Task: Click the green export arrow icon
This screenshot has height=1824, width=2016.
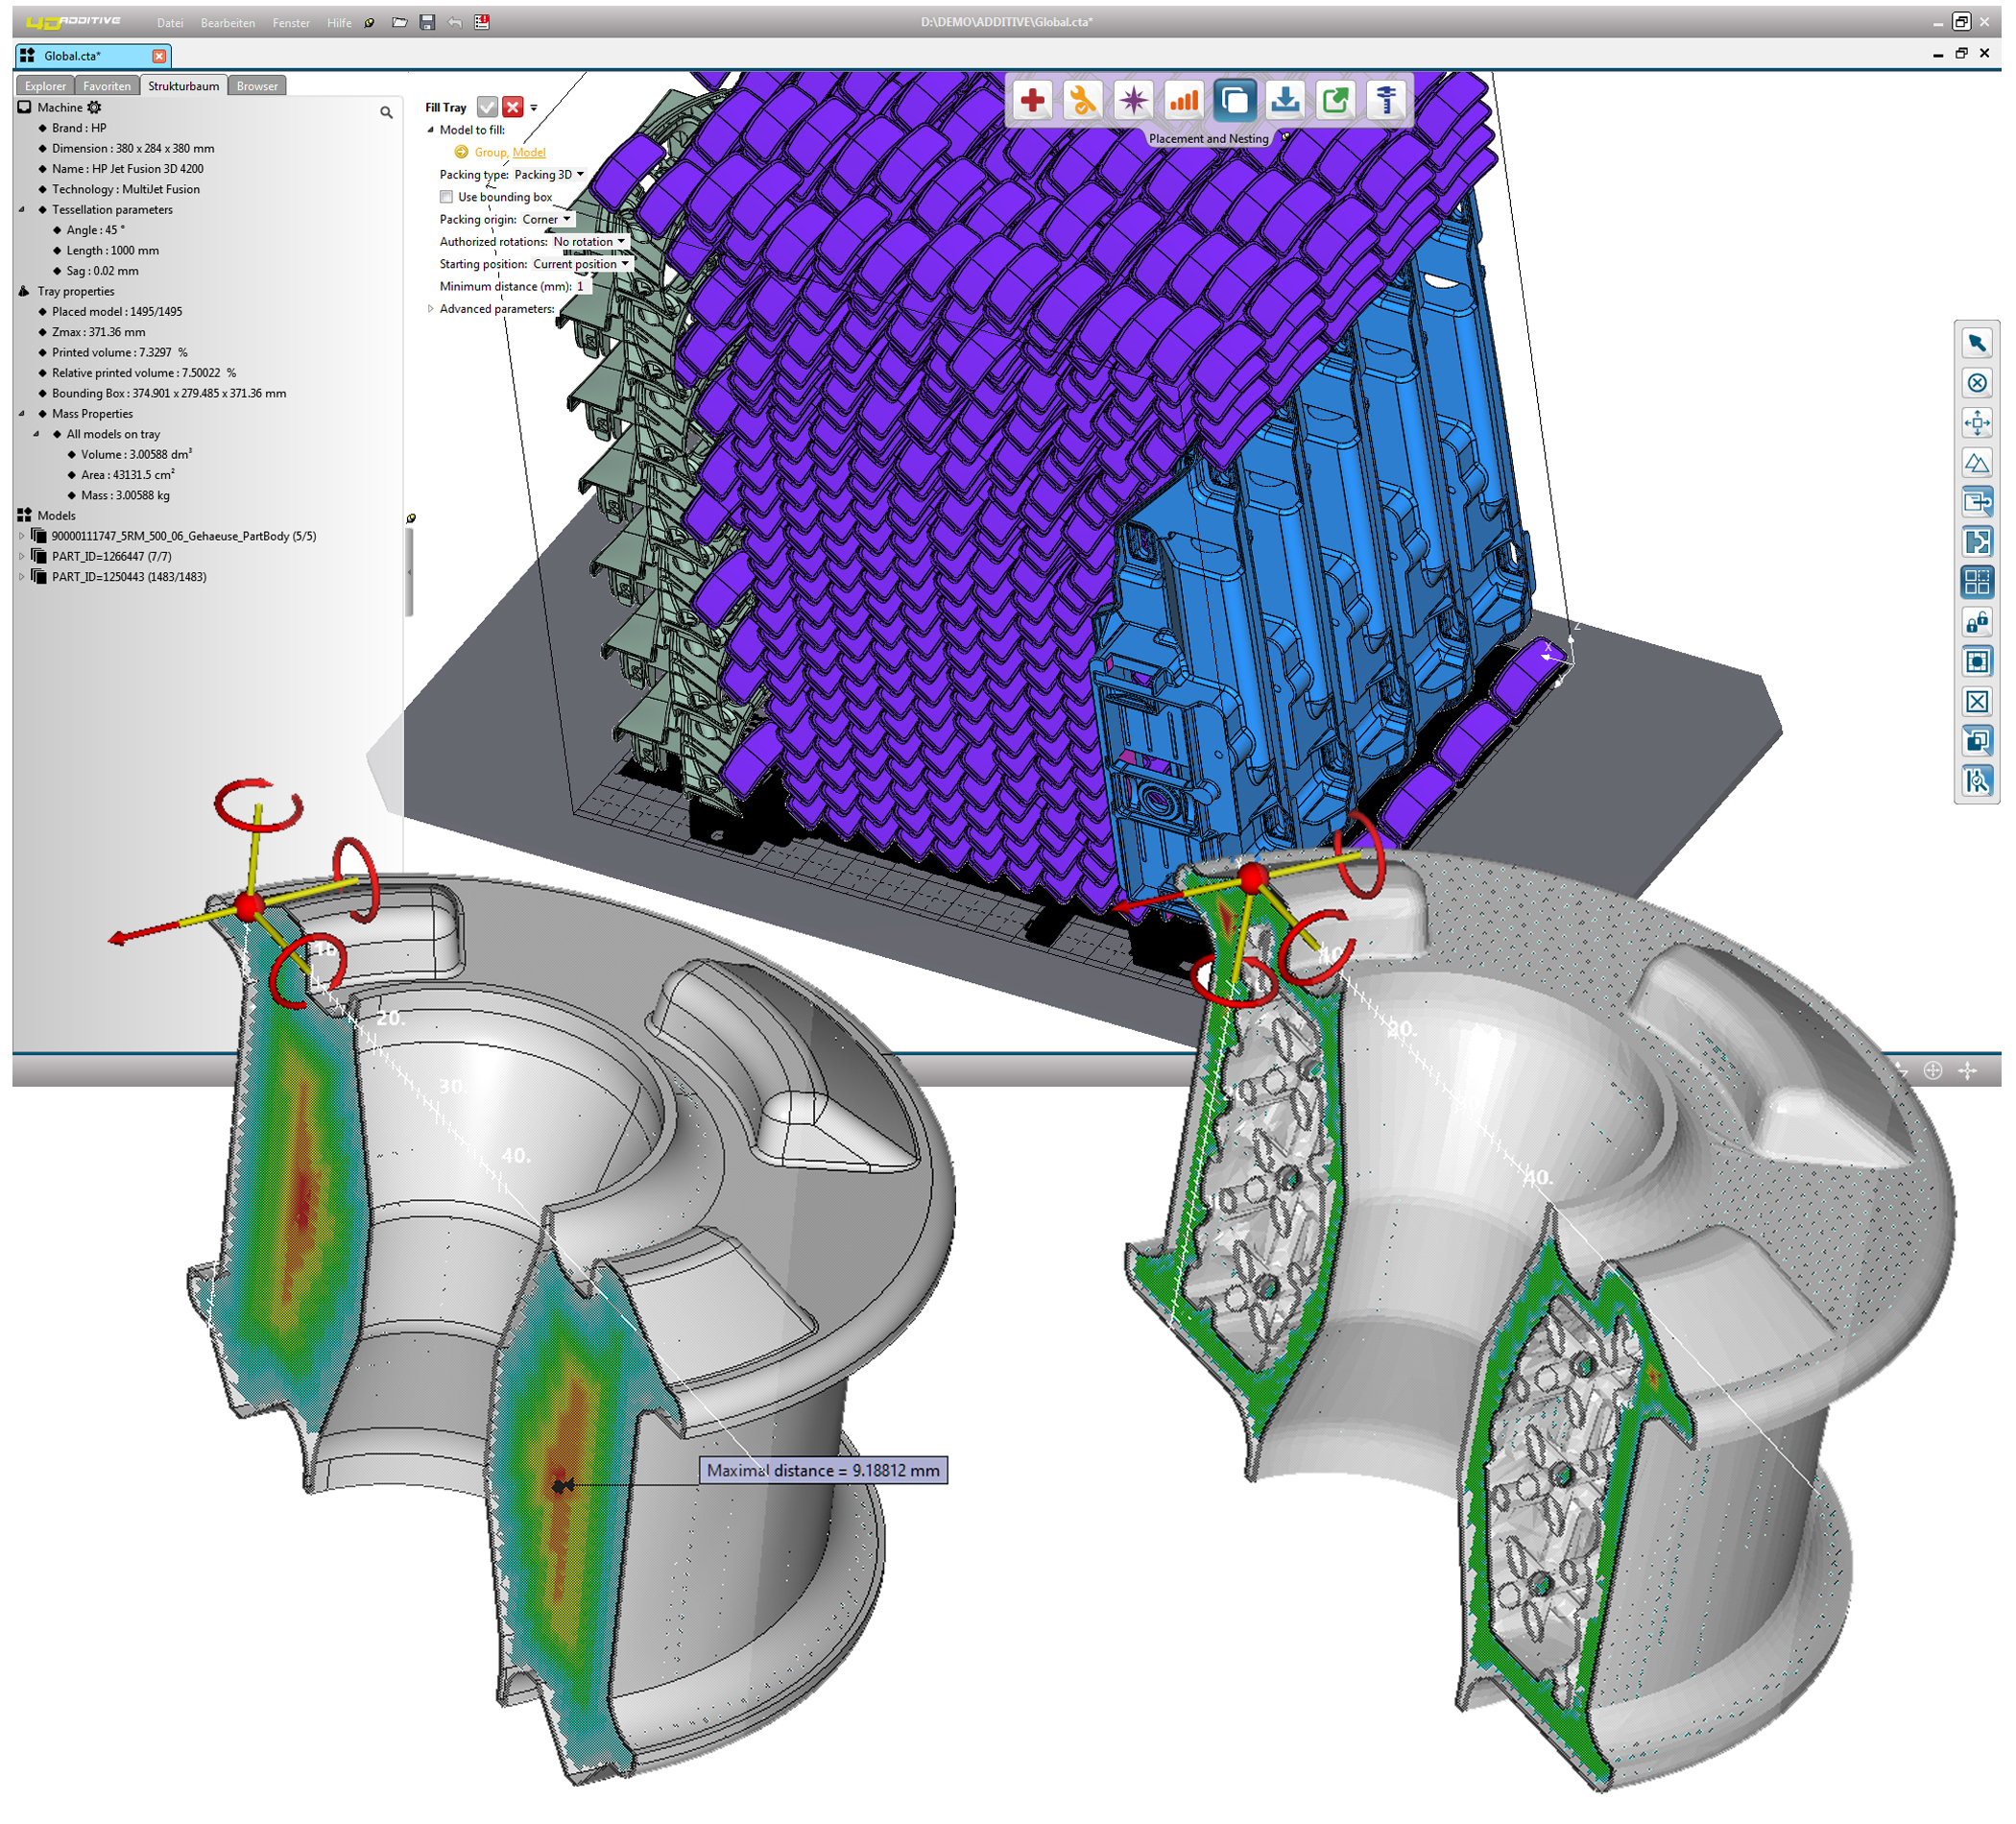Action: click(x=1336, y=100)
